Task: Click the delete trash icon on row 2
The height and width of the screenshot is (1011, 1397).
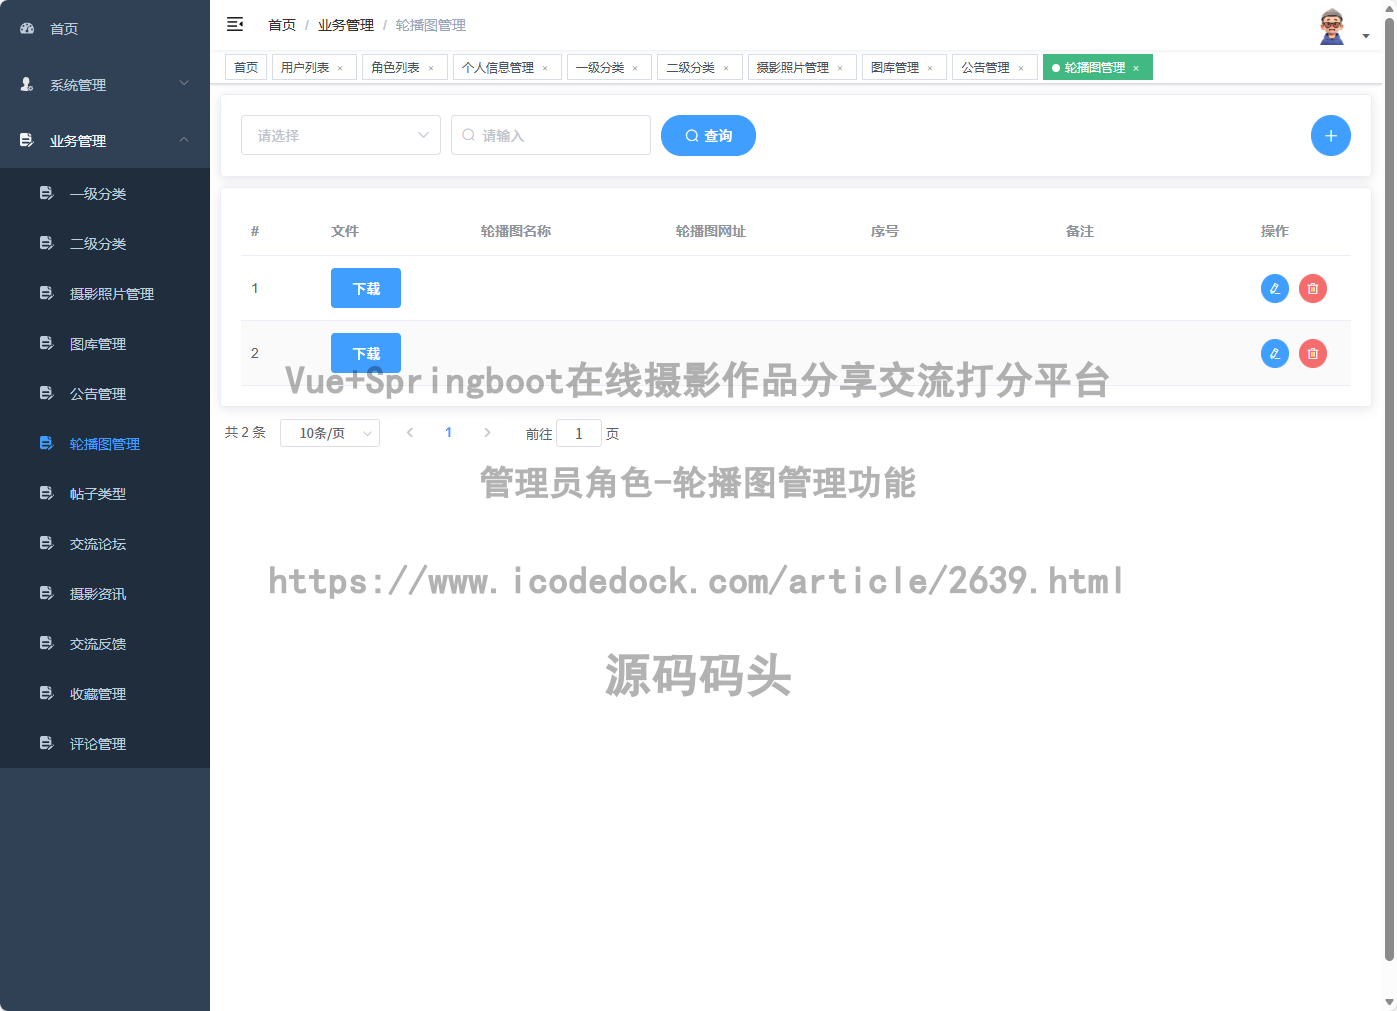Action: [1312, 353]
